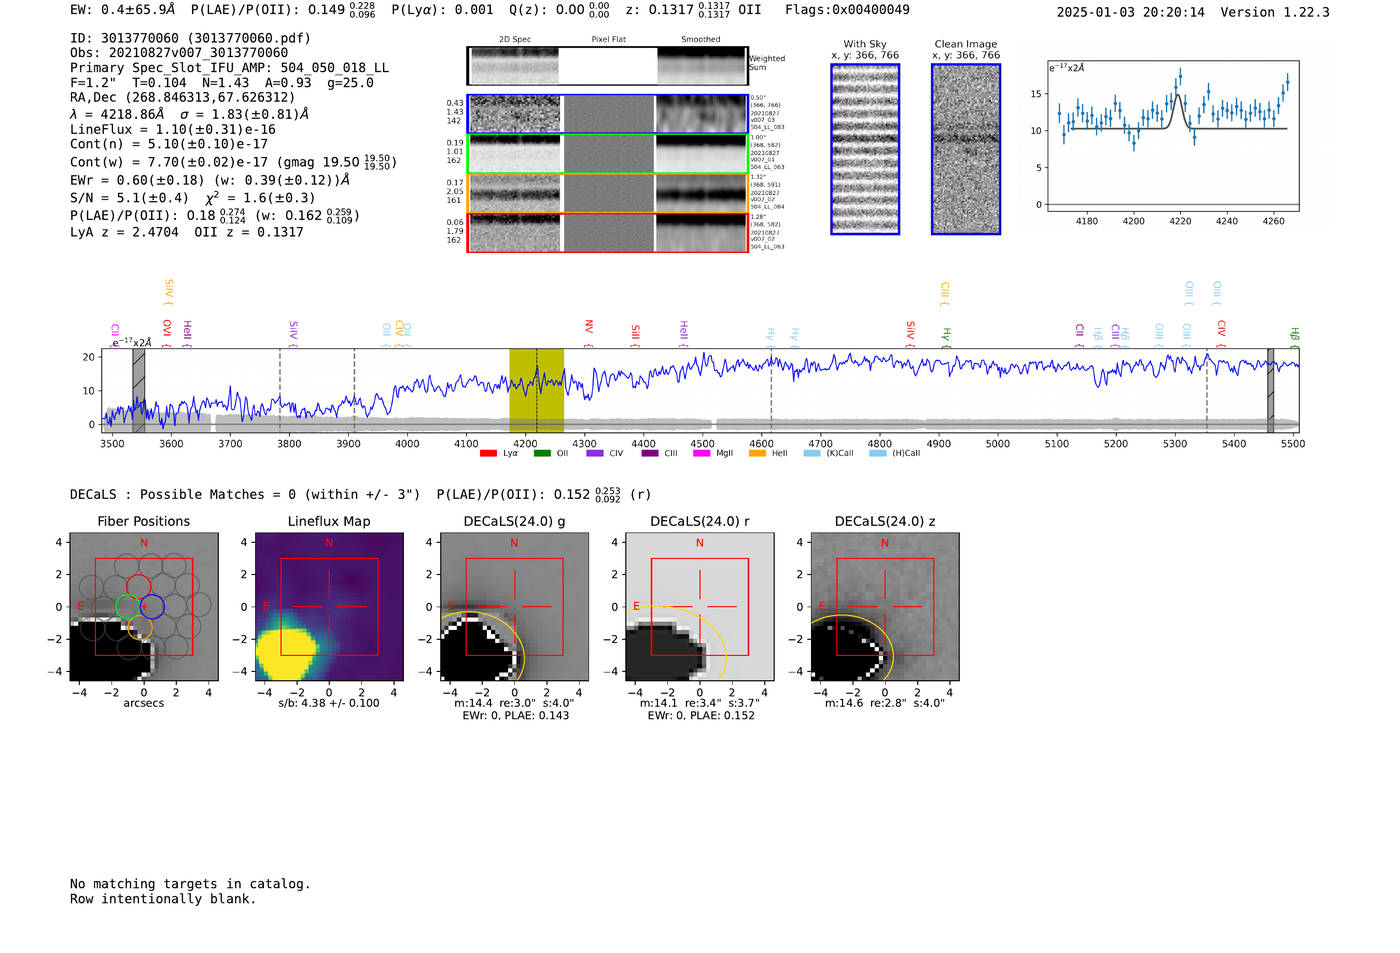Select the orange HeII legend swatch

coord(757,453)
